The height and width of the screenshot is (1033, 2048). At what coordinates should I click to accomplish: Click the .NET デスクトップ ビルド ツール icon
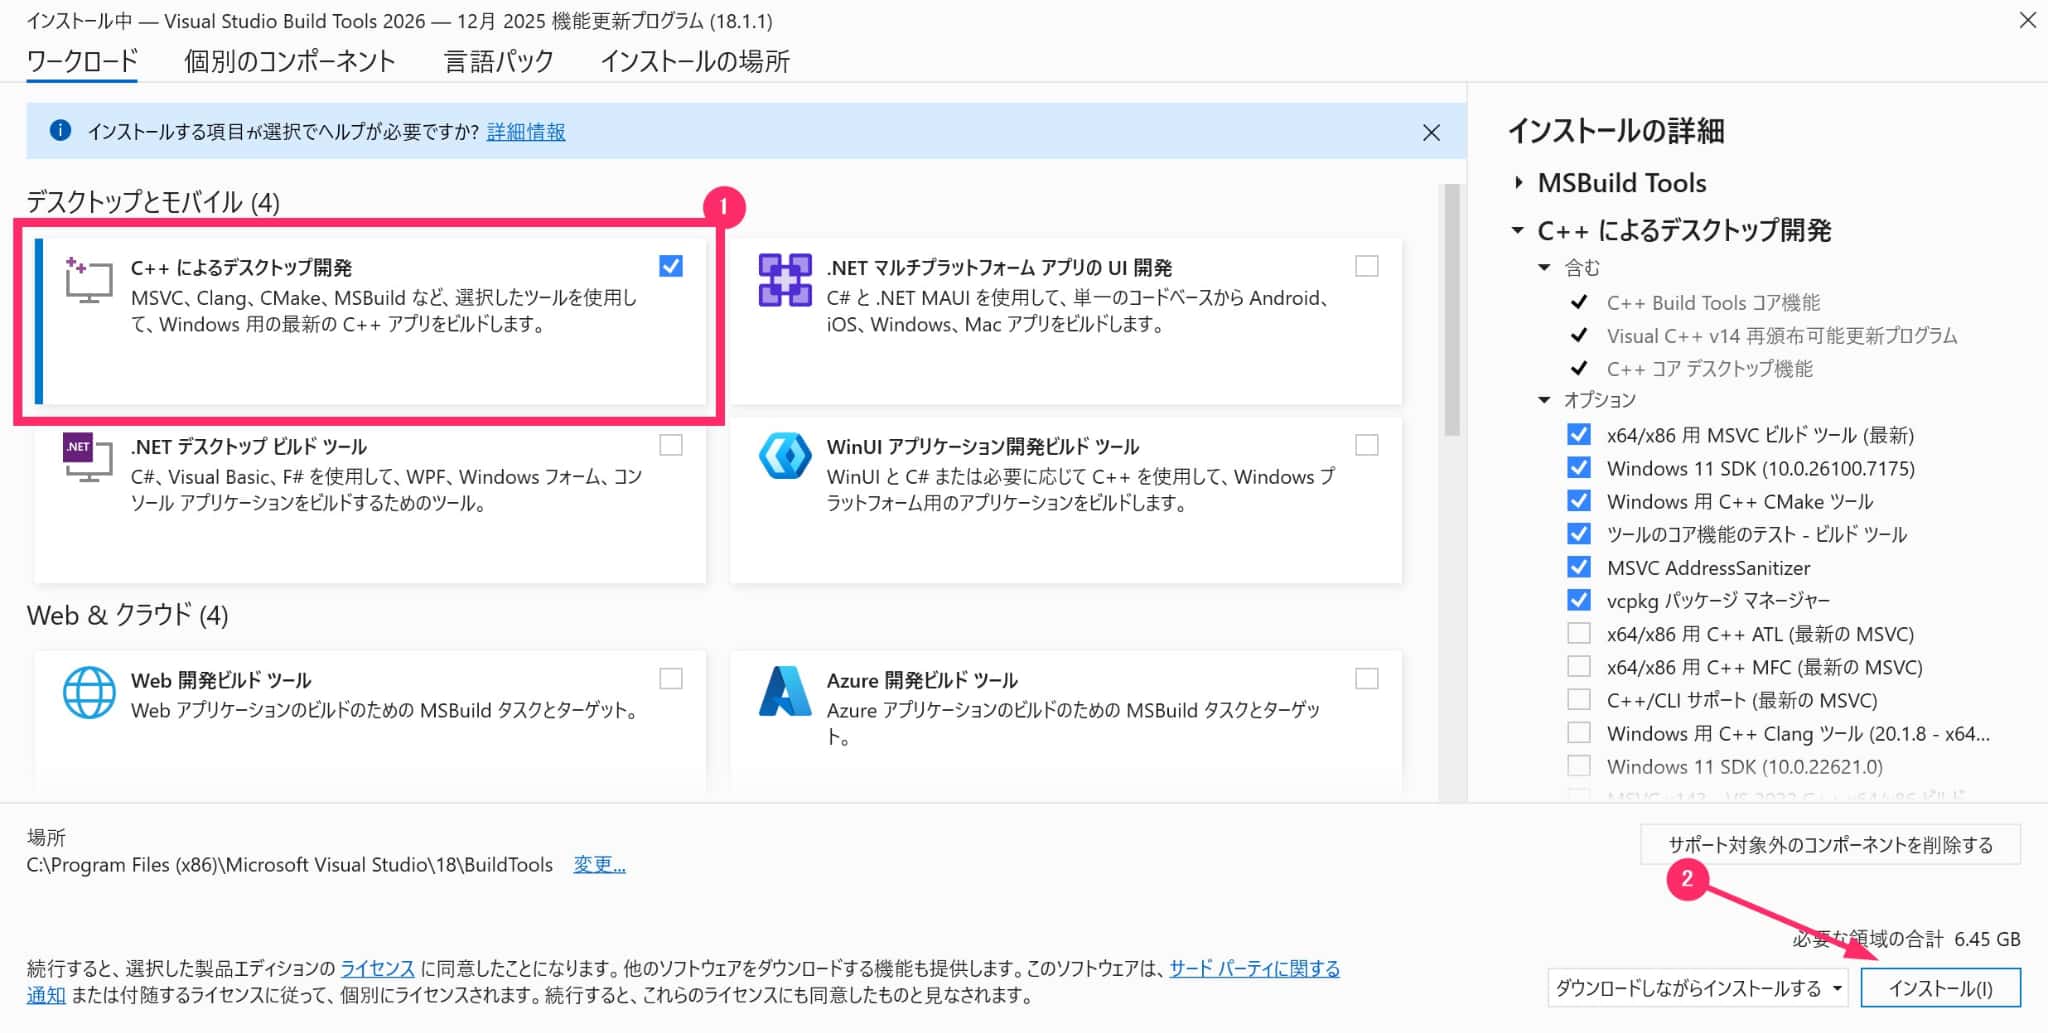(x=88, y=458)
